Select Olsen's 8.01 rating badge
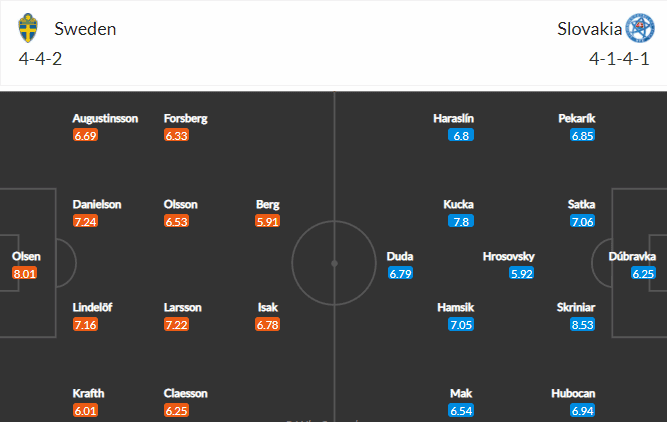Image resolution: width=667 pixels, height=422 pixels. pos(25,274)
